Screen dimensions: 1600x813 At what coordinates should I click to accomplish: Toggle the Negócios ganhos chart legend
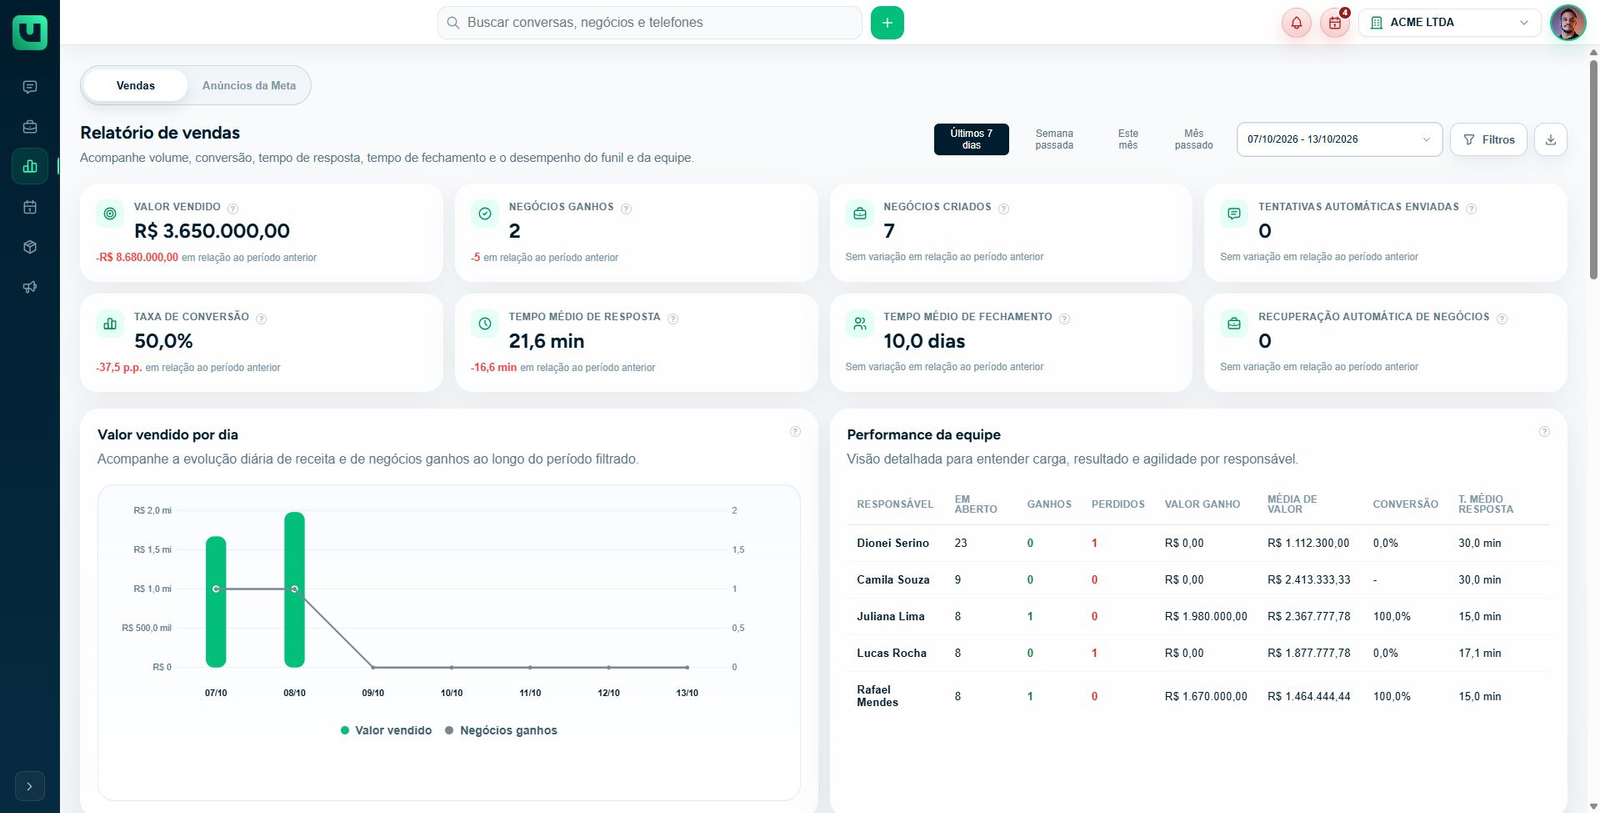point(501,731)
